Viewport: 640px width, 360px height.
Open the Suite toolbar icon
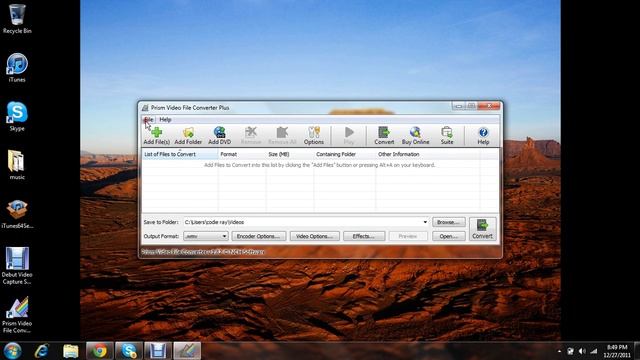tap(447, 136)
